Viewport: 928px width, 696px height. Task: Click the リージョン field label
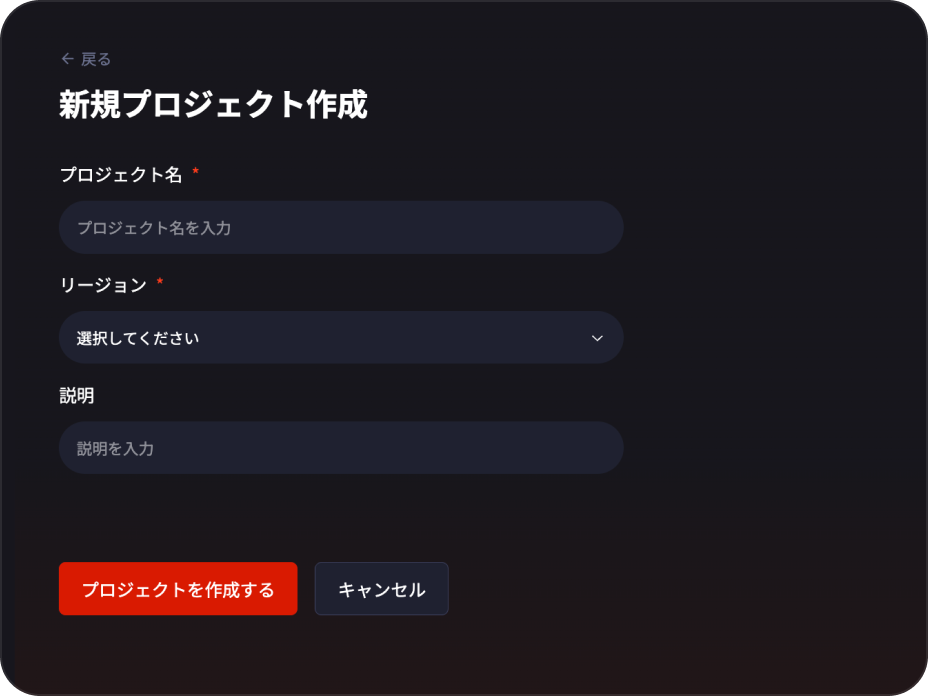point(105,285)
